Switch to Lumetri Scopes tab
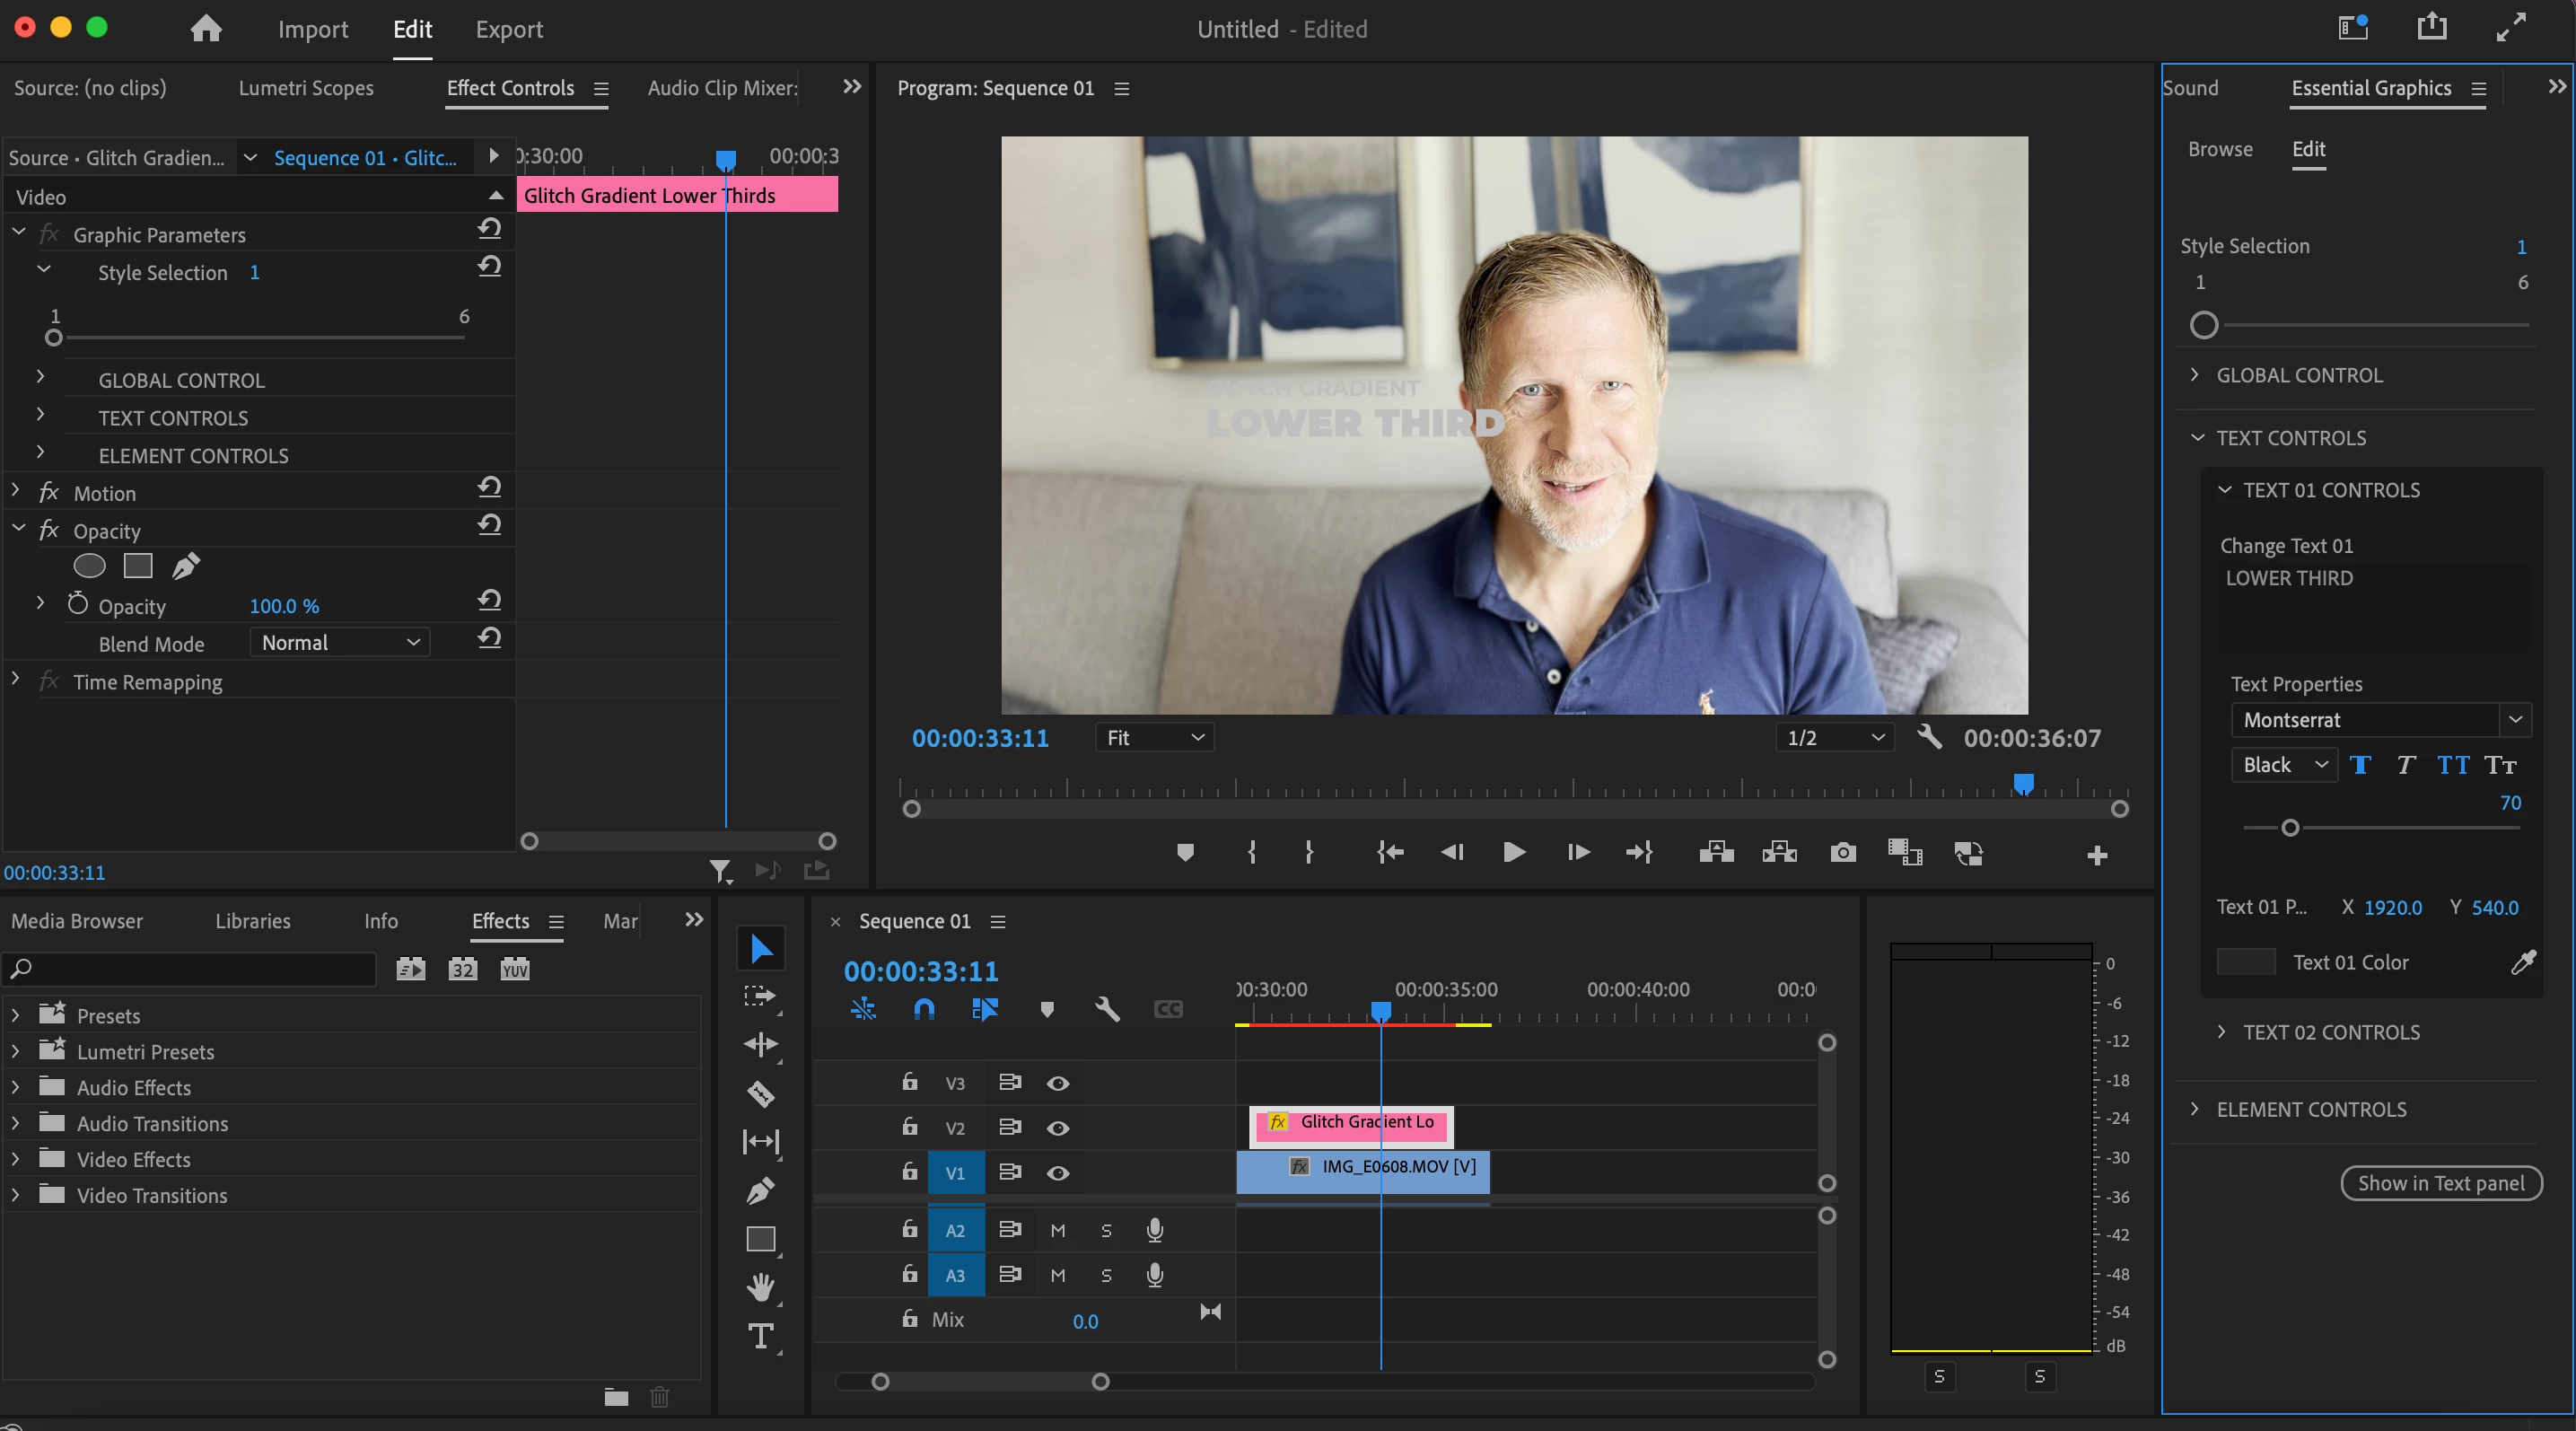The height and width of the screenshot is (1431, 2576). pyautogui.click(x=306, y=88)
